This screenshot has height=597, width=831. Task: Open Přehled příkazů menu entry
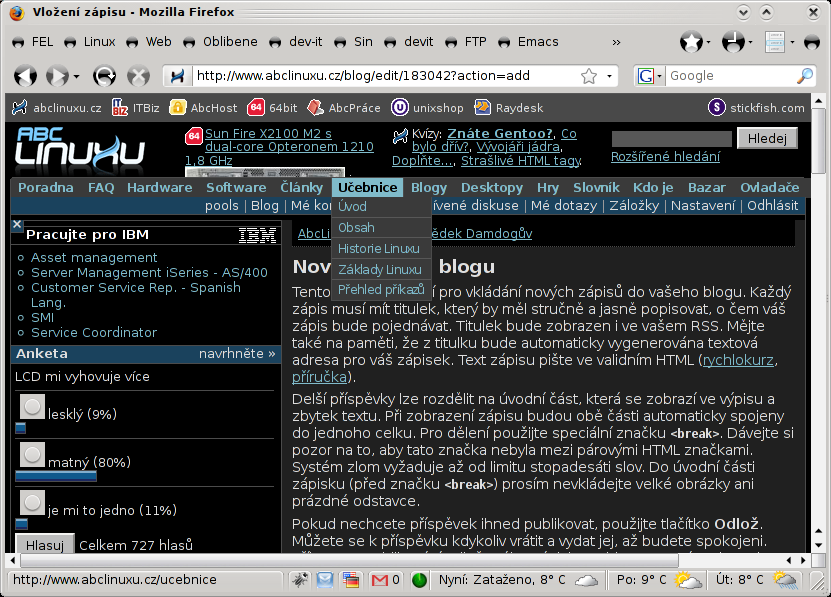click(x=382, y=289)
